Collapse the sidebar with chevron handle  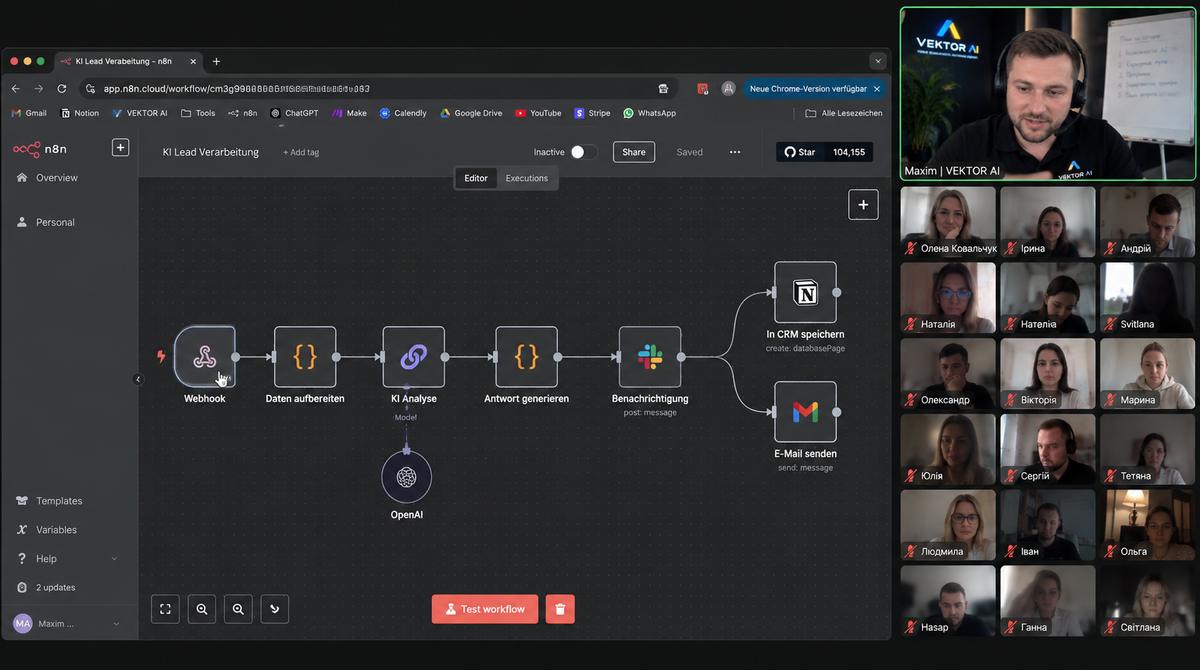pos(138,379)
